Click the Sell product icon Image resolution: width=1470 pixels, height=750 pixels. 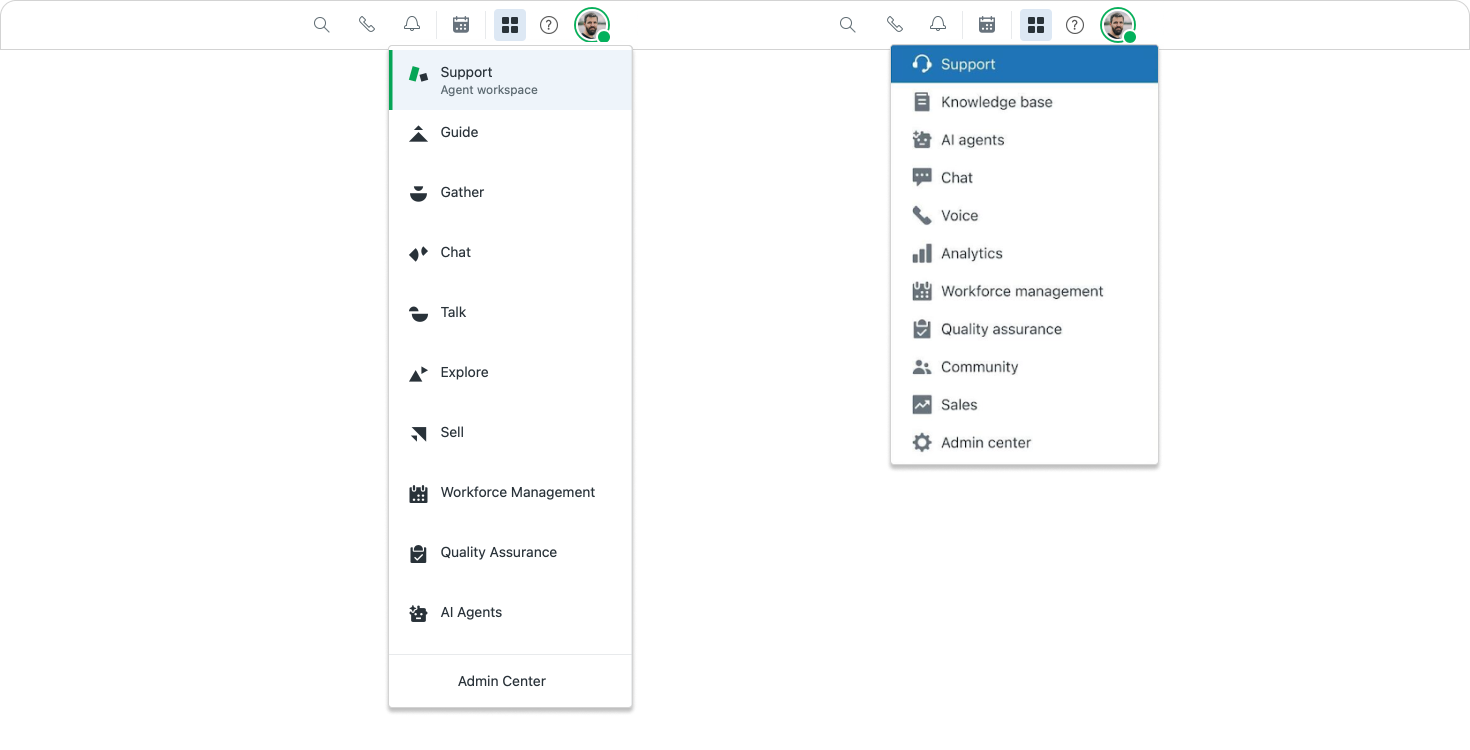418,433
